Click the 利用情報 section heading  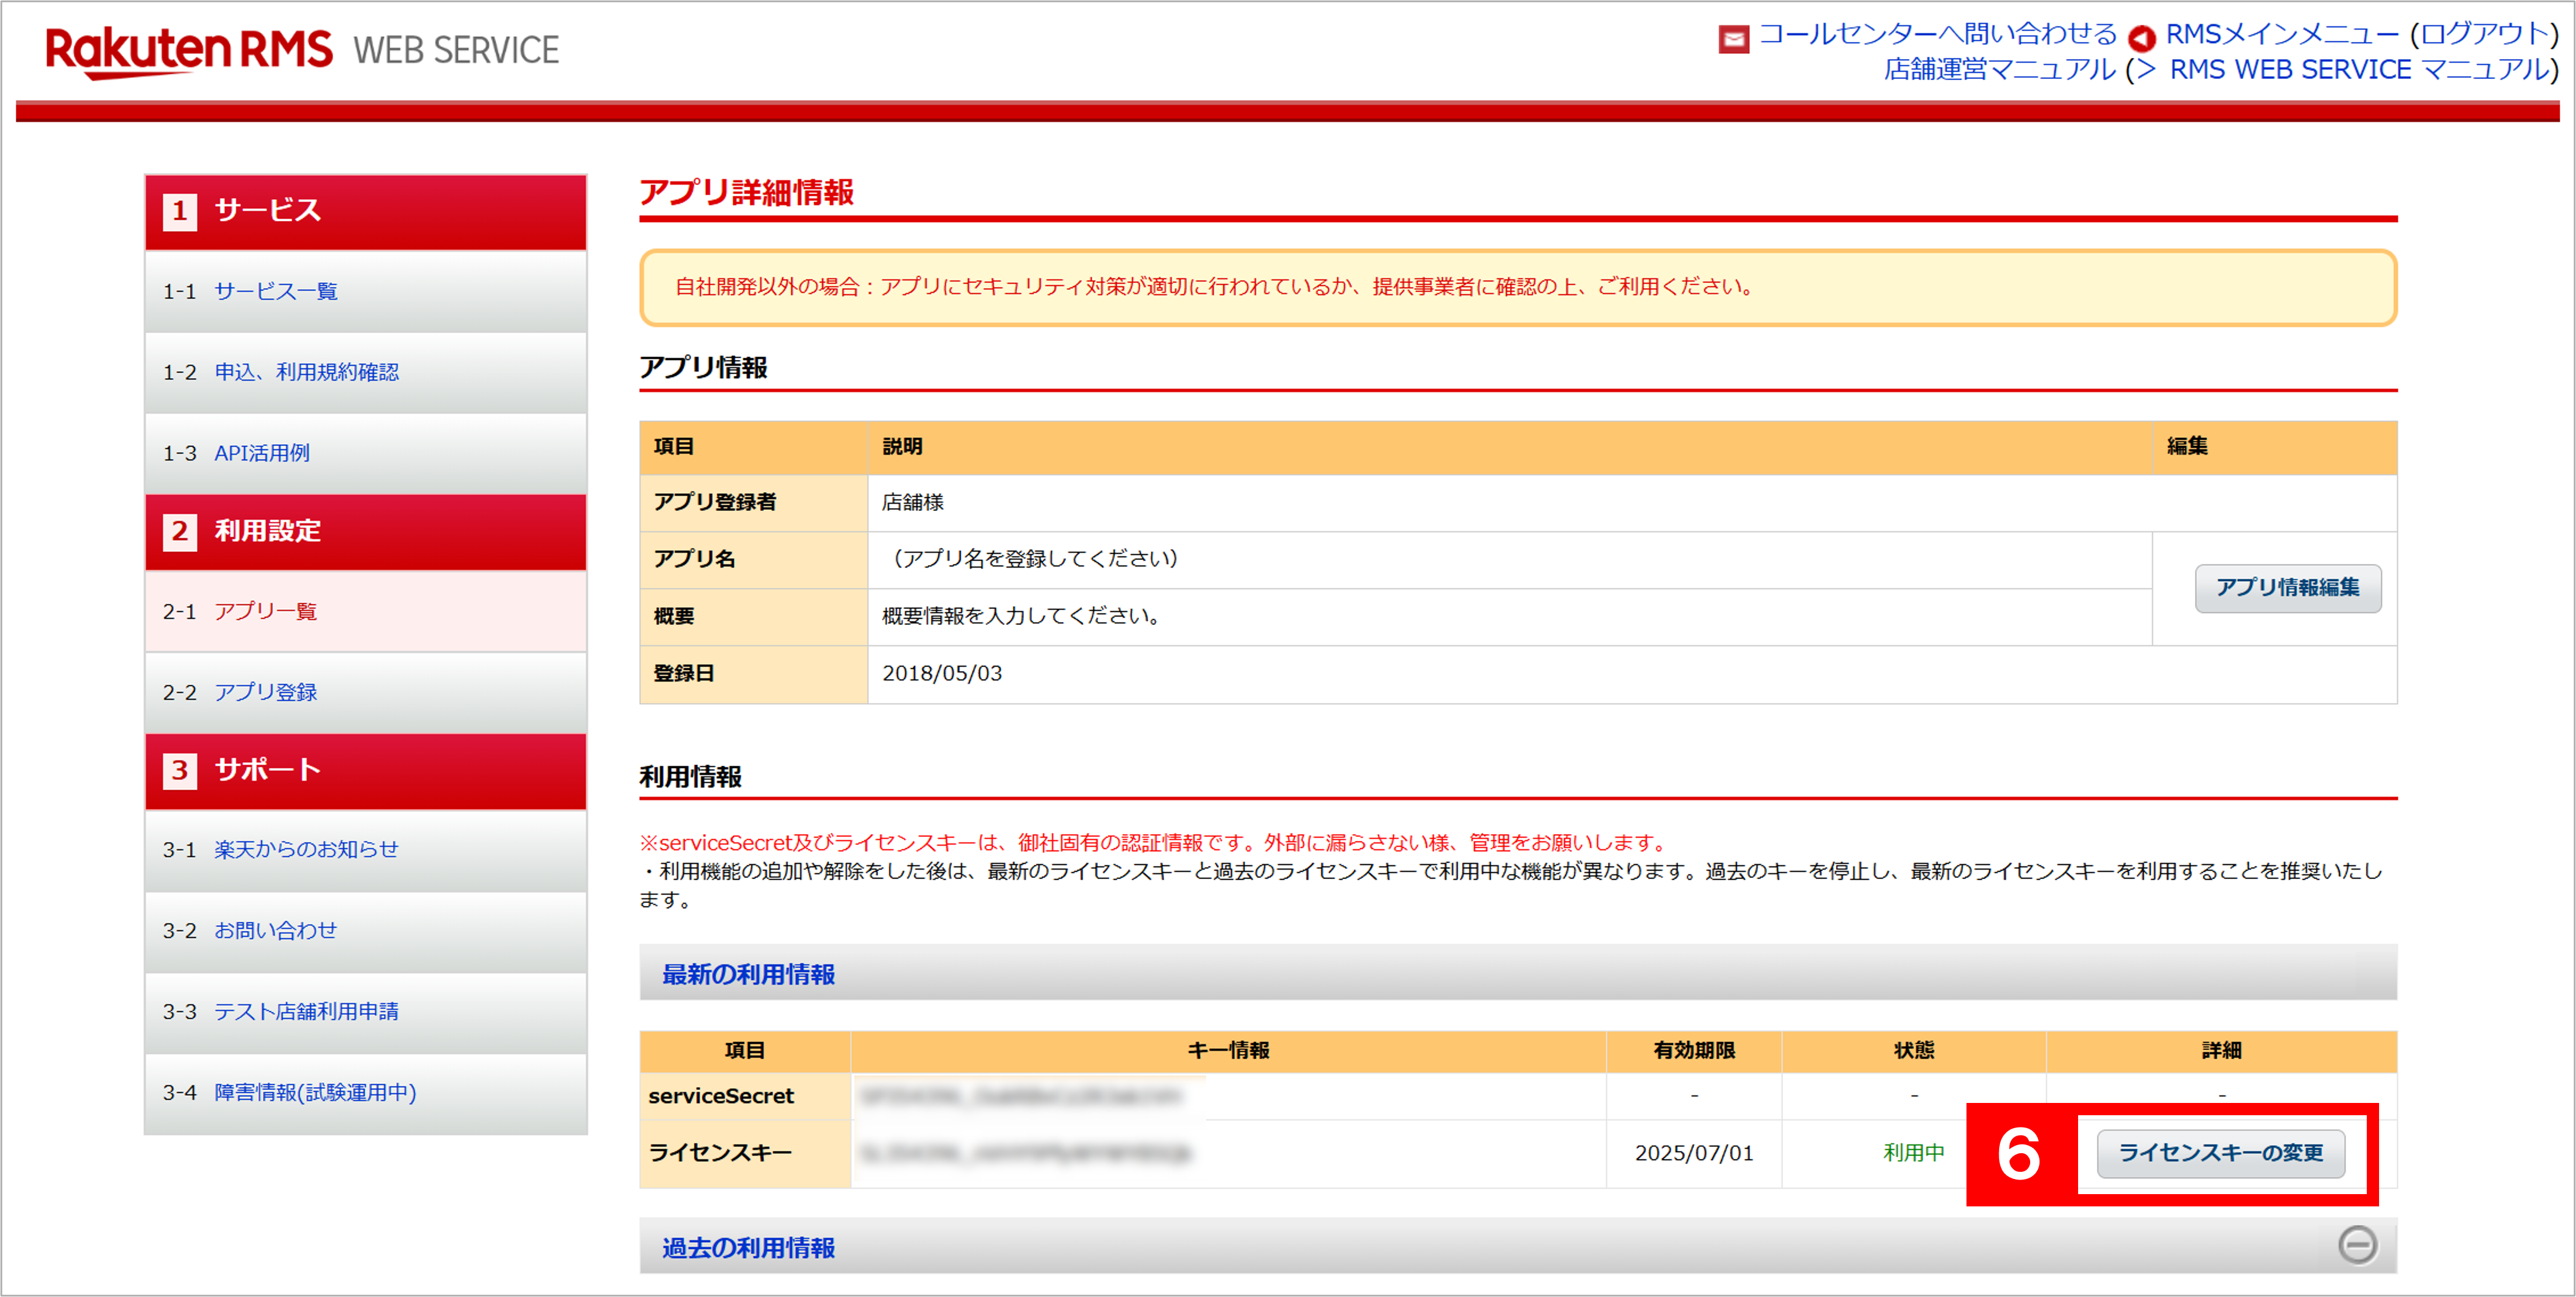(690, 777)
